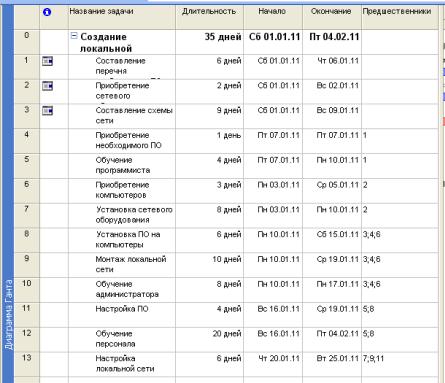Click the info indicator column header icon
445x383 pixels.
(47, 12)
